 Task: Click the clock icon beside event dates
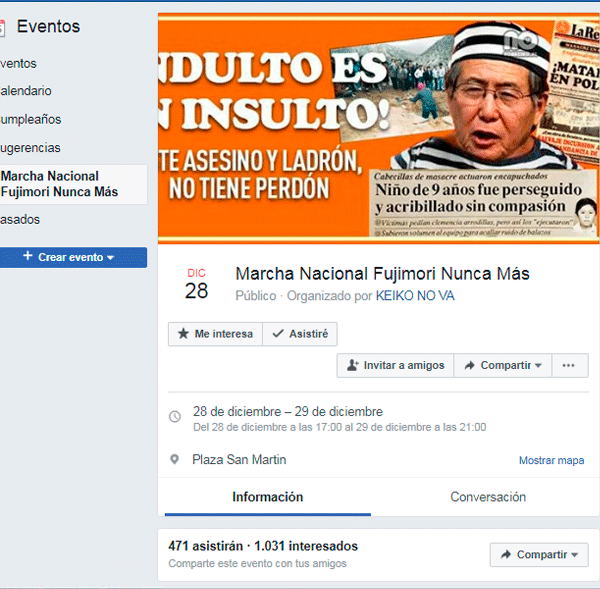[x=175, y=416]
